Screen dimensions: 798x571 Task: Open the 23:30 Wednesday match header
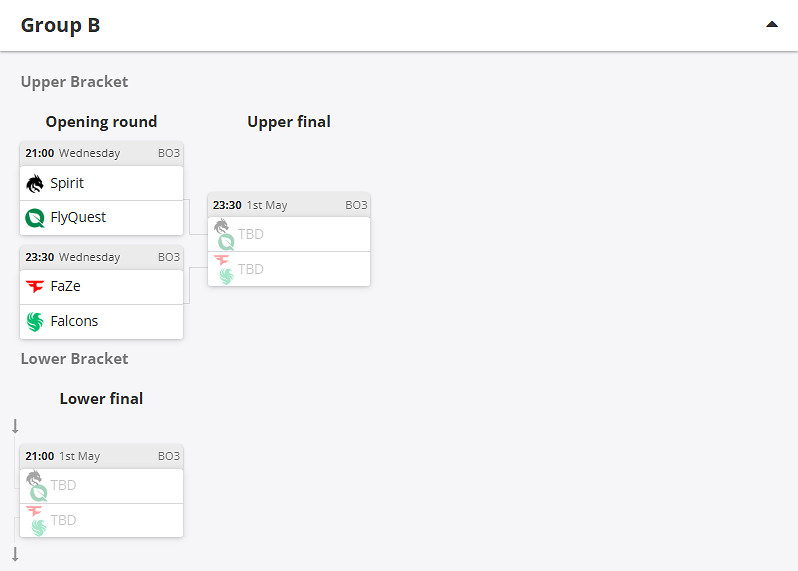pyautogui.click(x=101, y=257)
